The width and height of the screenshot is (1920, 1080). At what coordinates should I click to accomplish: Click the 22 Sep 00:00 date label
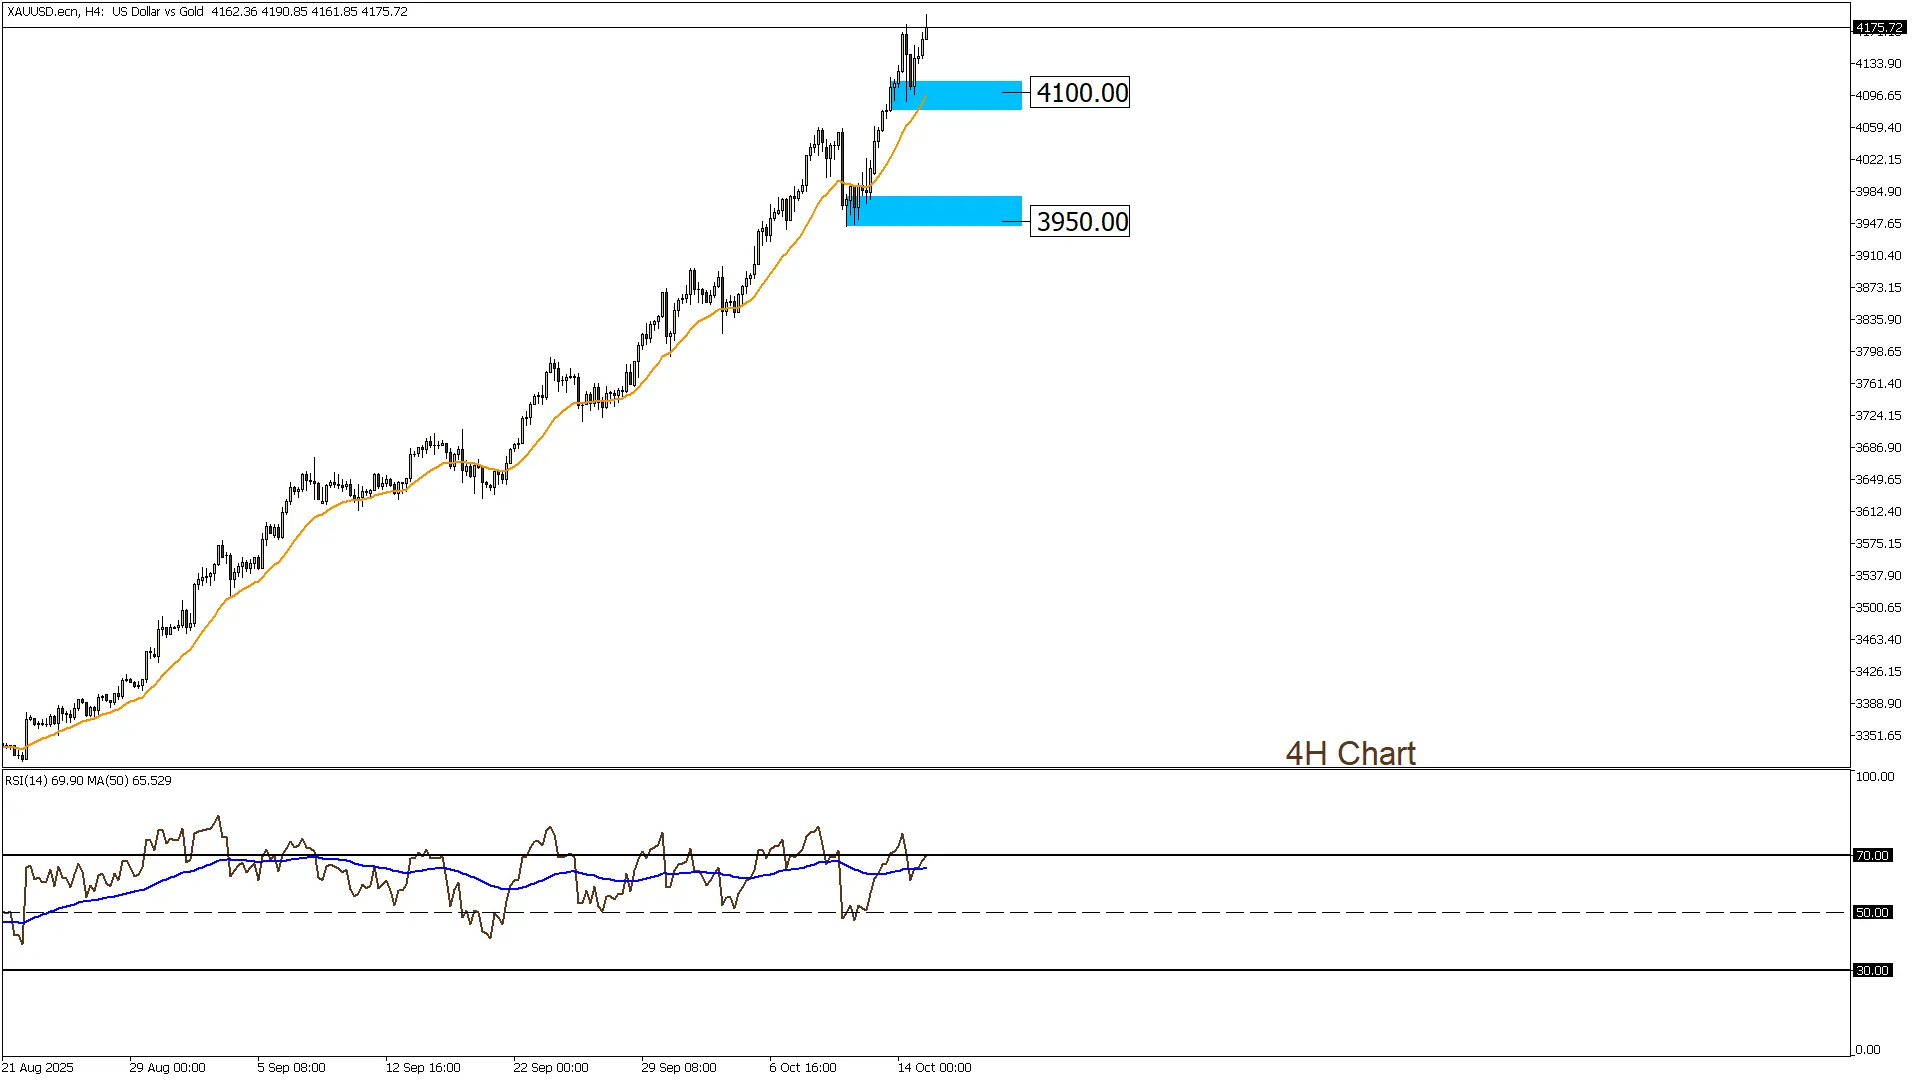(551, 1067)
